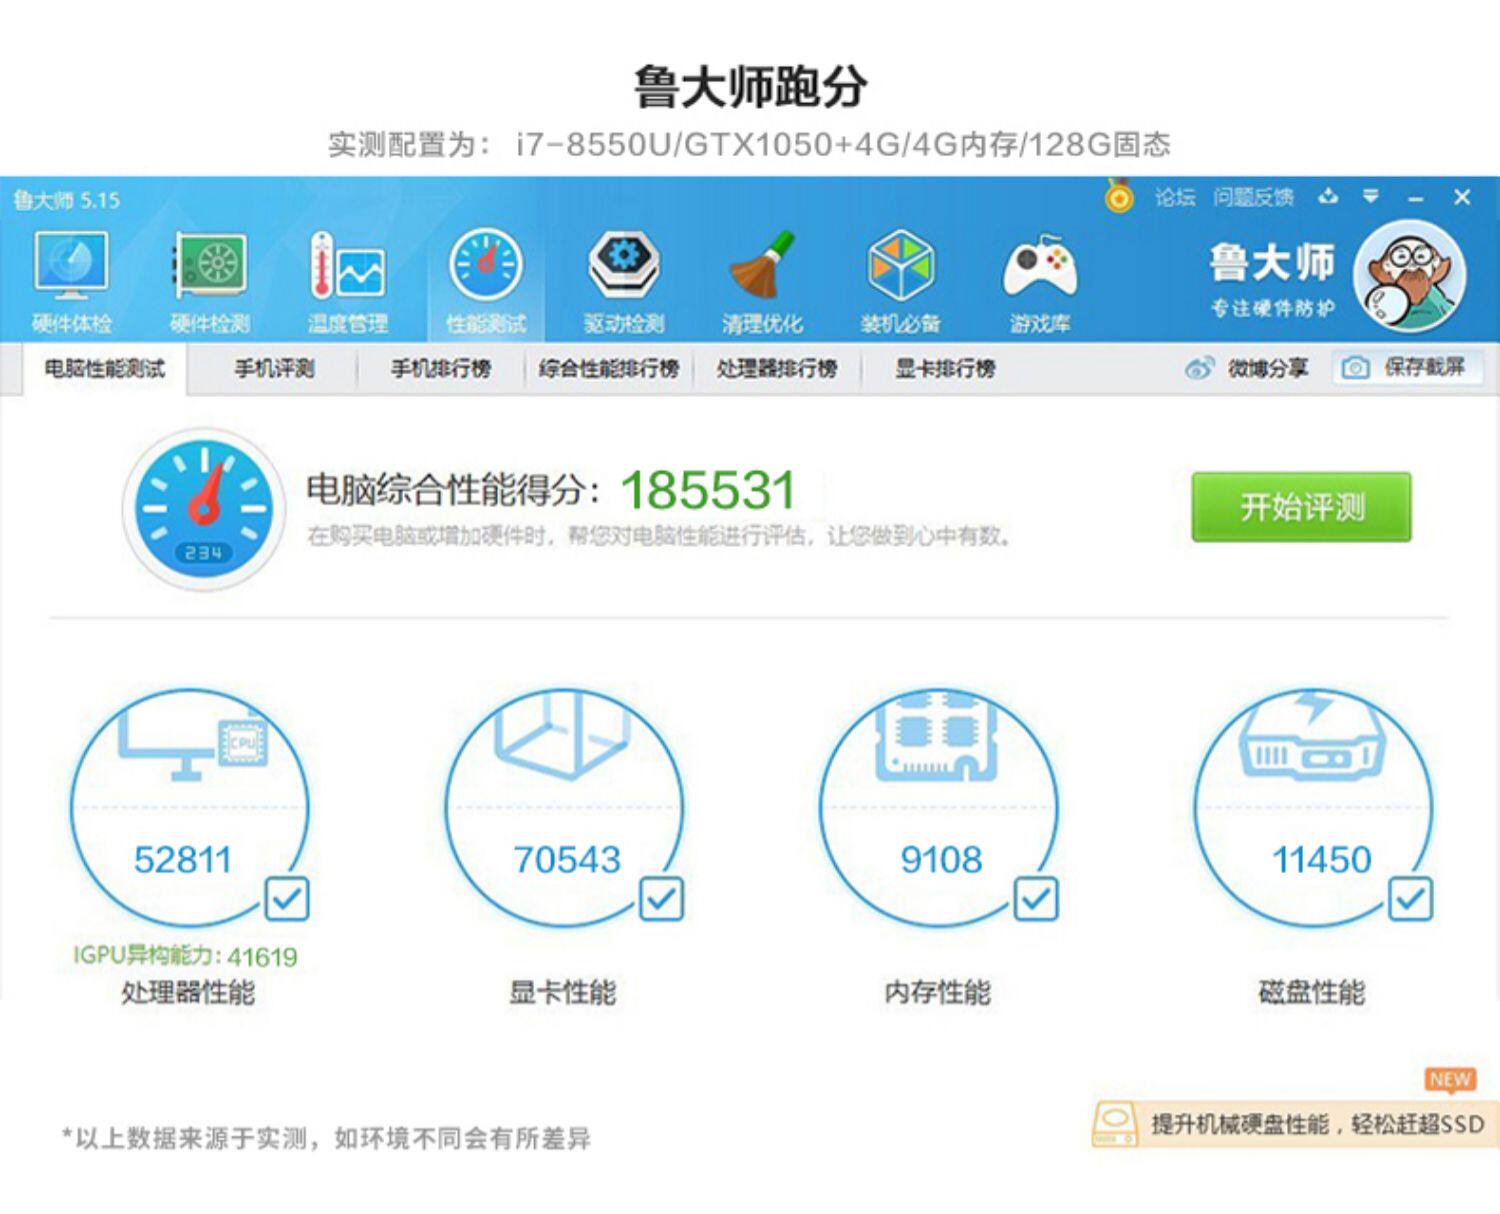Open the 论坛 forum link
This screenshot has height=1214, width=1500.
1175,197
